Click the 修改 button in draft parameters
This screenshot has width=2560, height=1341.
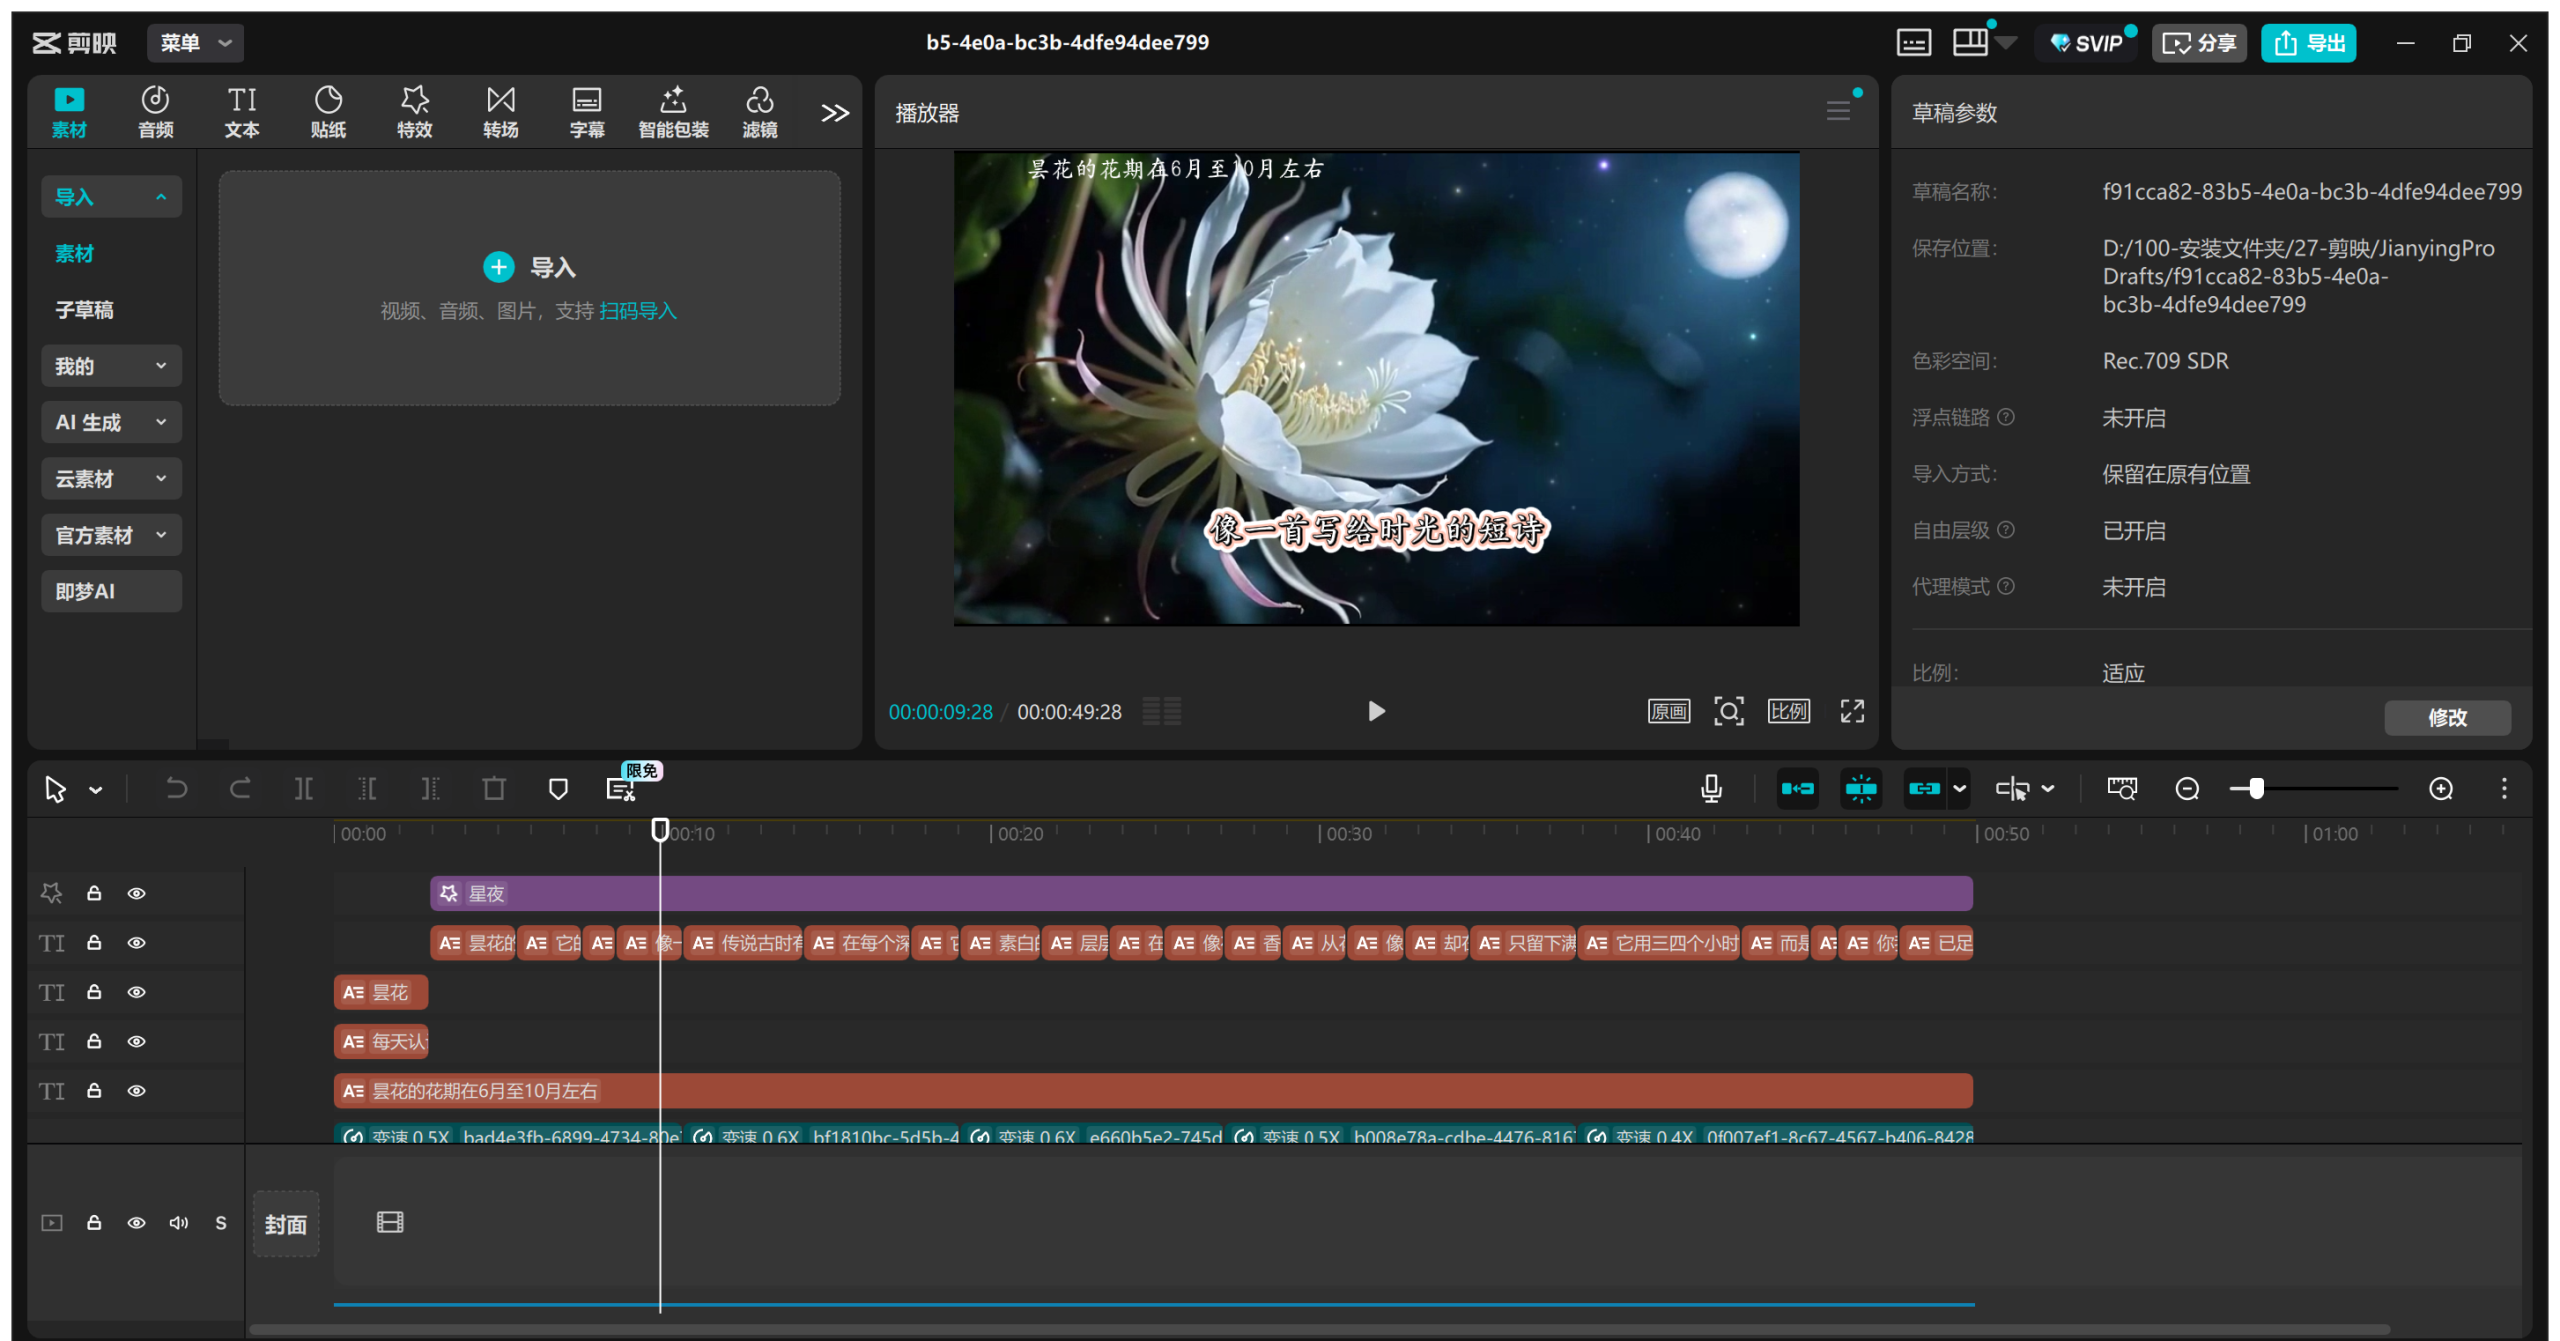2446,717
